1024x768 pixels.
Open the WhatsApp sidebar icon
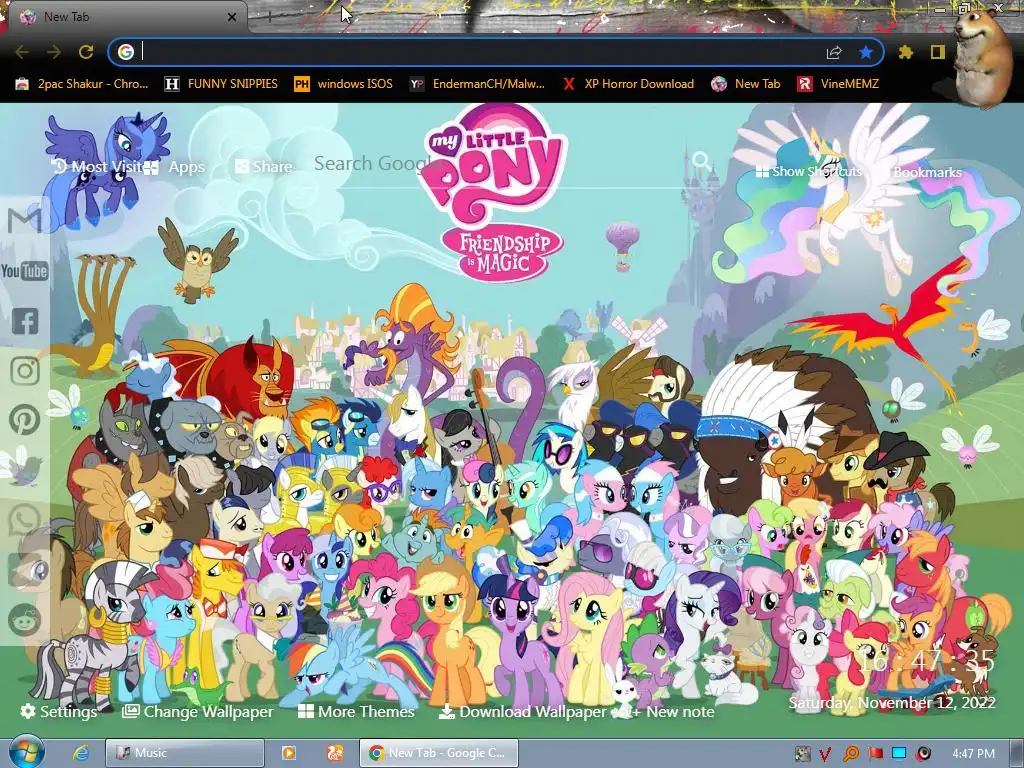click(25, 520)
